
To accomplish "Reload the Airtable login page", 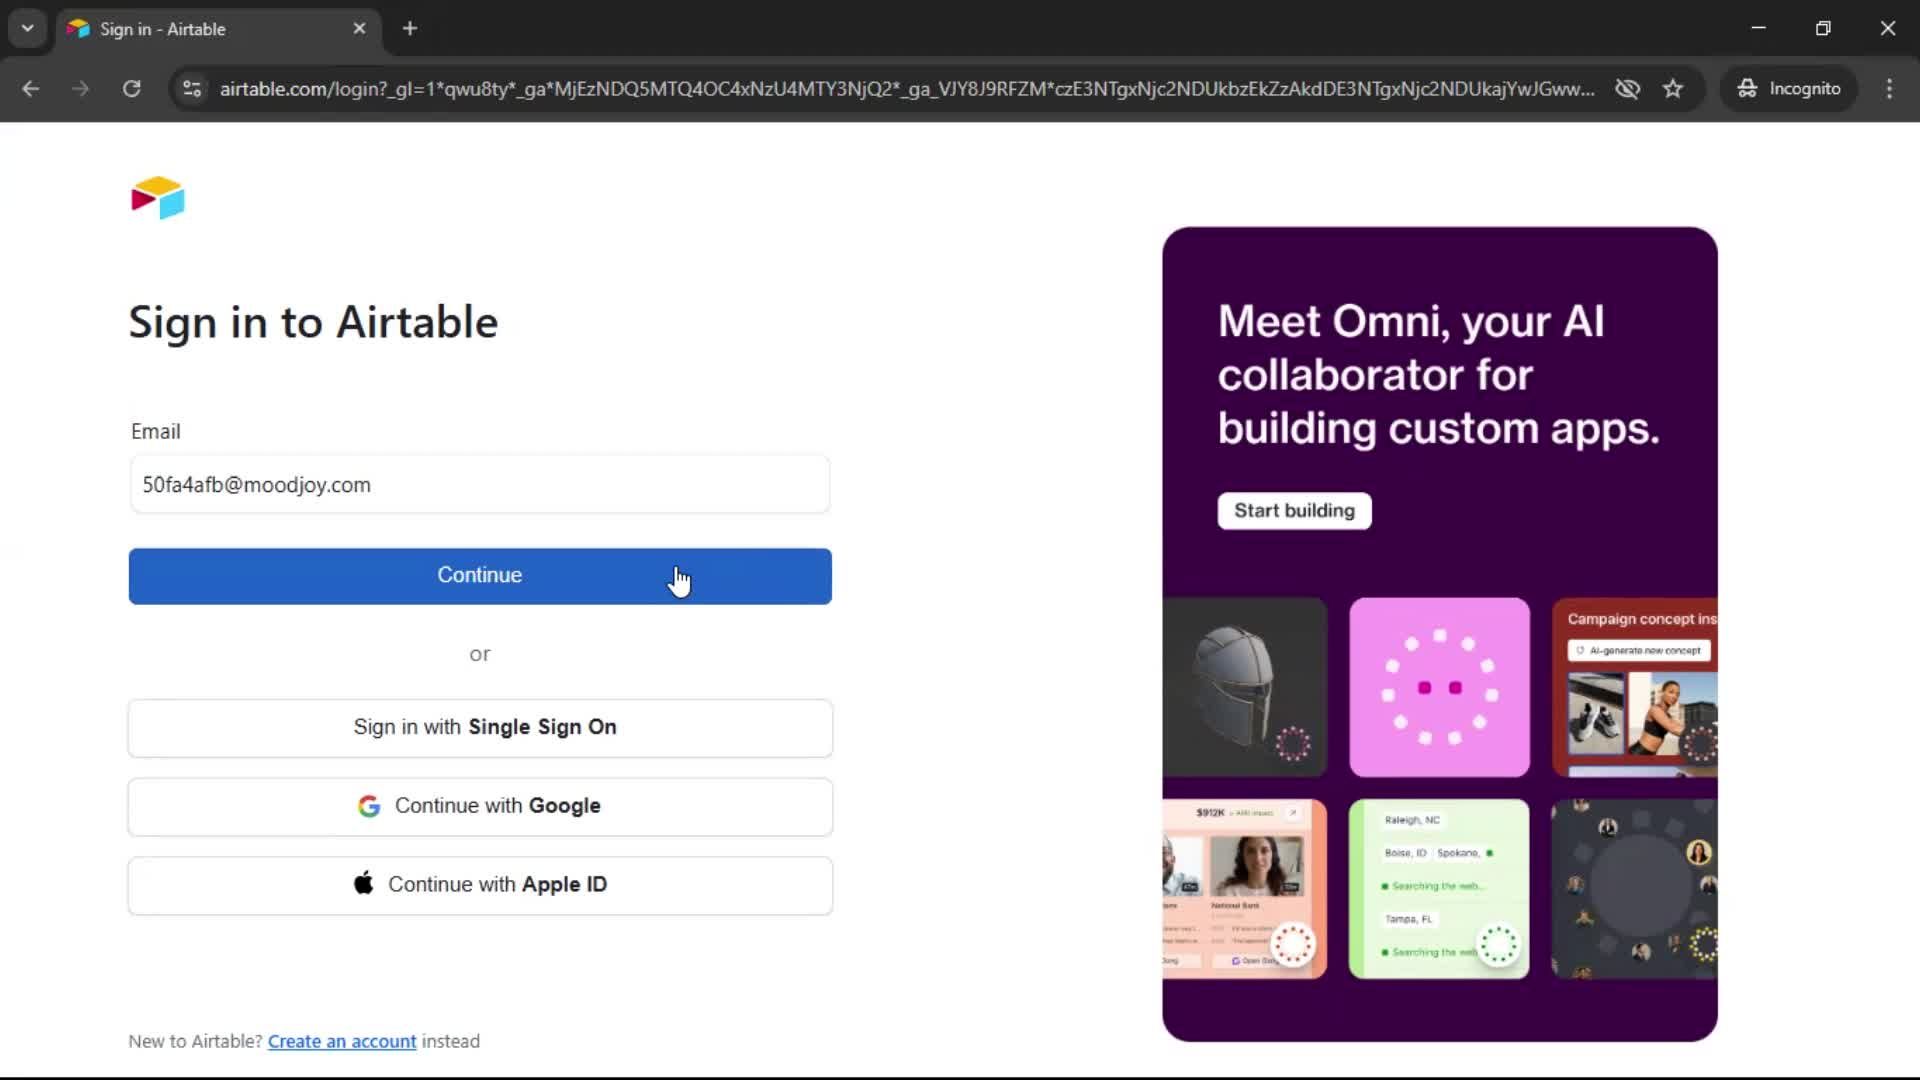I will pyautogui.click(x=132, y=88).
